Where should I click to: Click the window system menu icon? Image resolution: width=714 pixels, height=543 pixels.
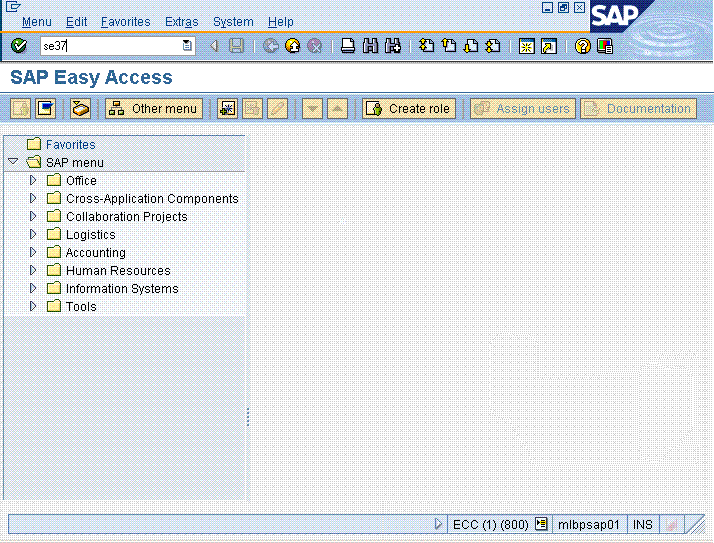13,6
